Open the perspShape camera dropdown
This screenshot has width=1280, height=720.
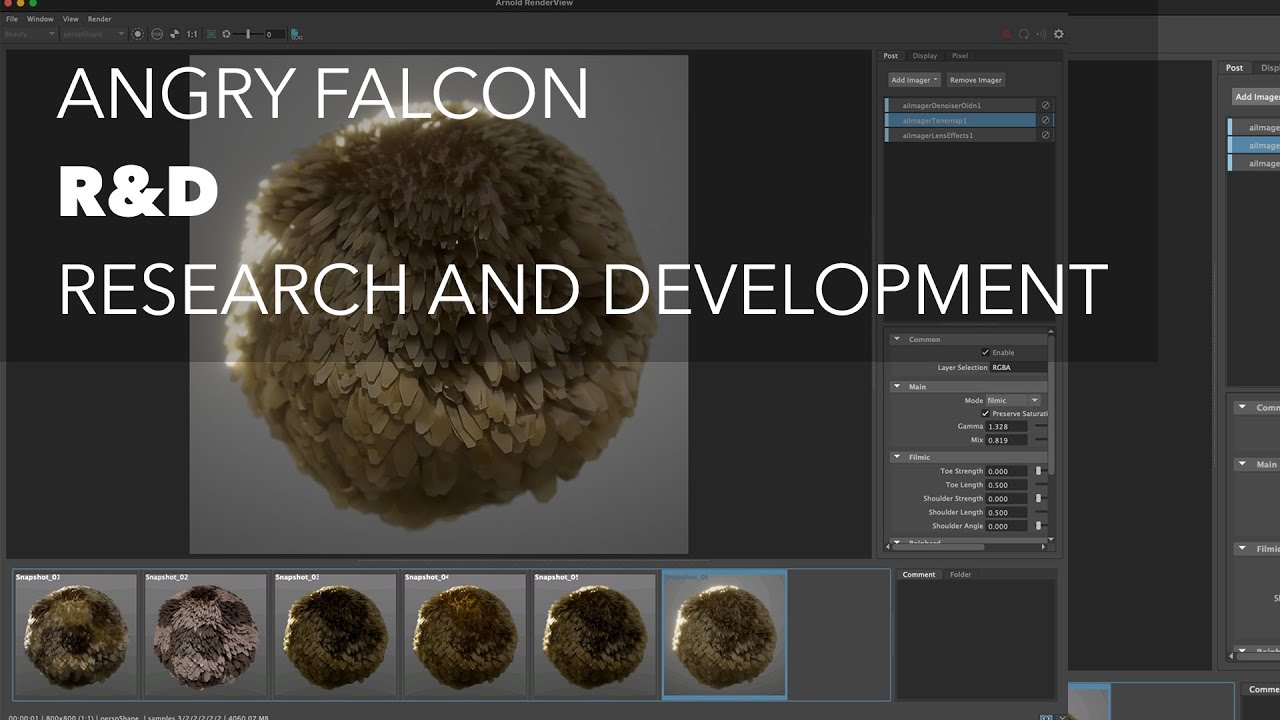point(93,34)
